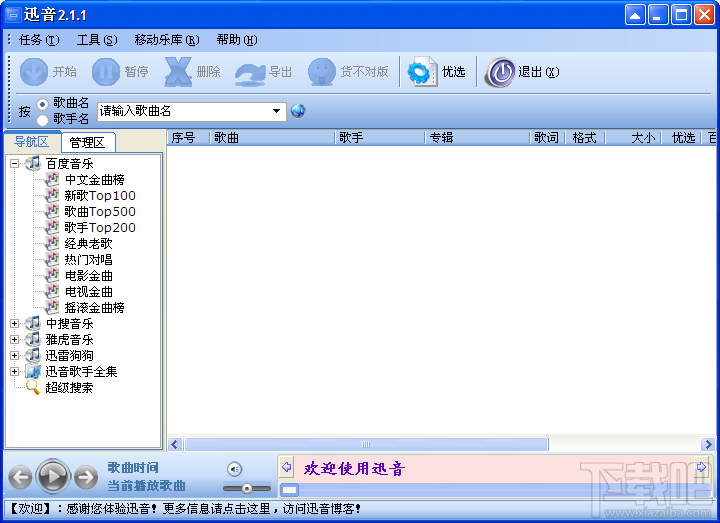The width and height of the screenshot is (720, 523).
Task: Expand the 迅雷狗狗 tree node
Action: pos(14,355)
